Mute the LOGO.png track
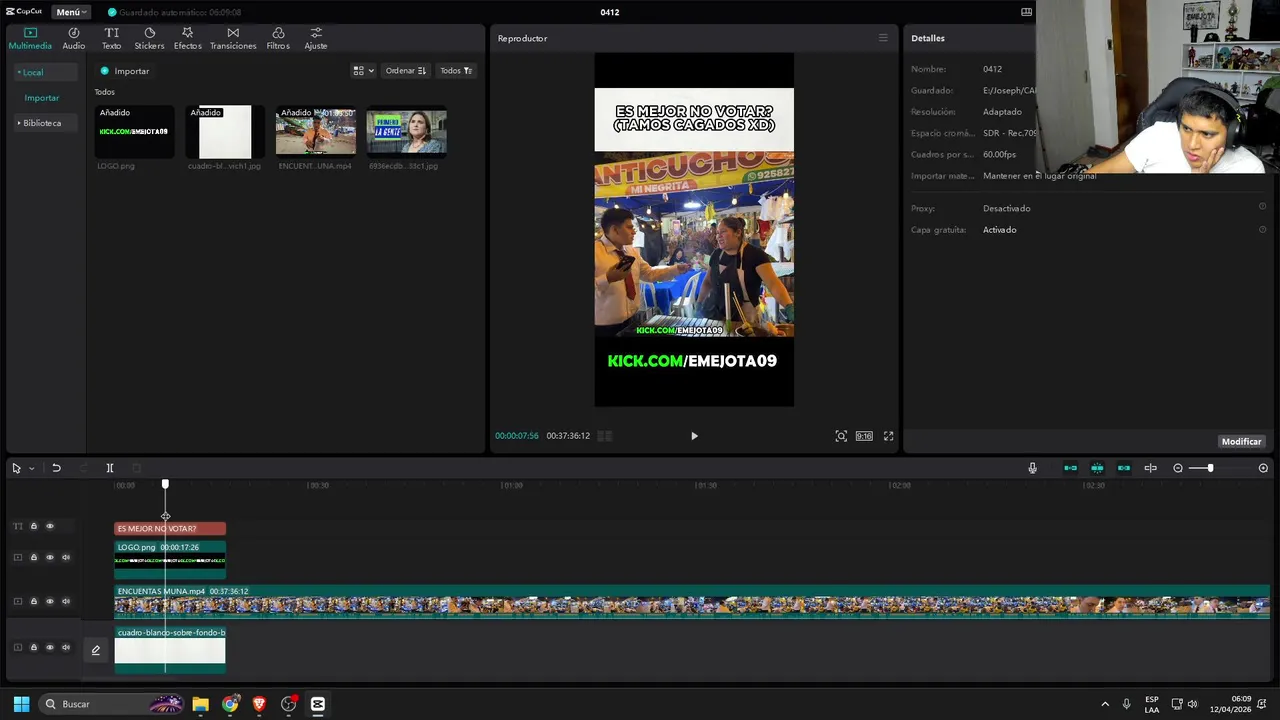 point(66,557)
